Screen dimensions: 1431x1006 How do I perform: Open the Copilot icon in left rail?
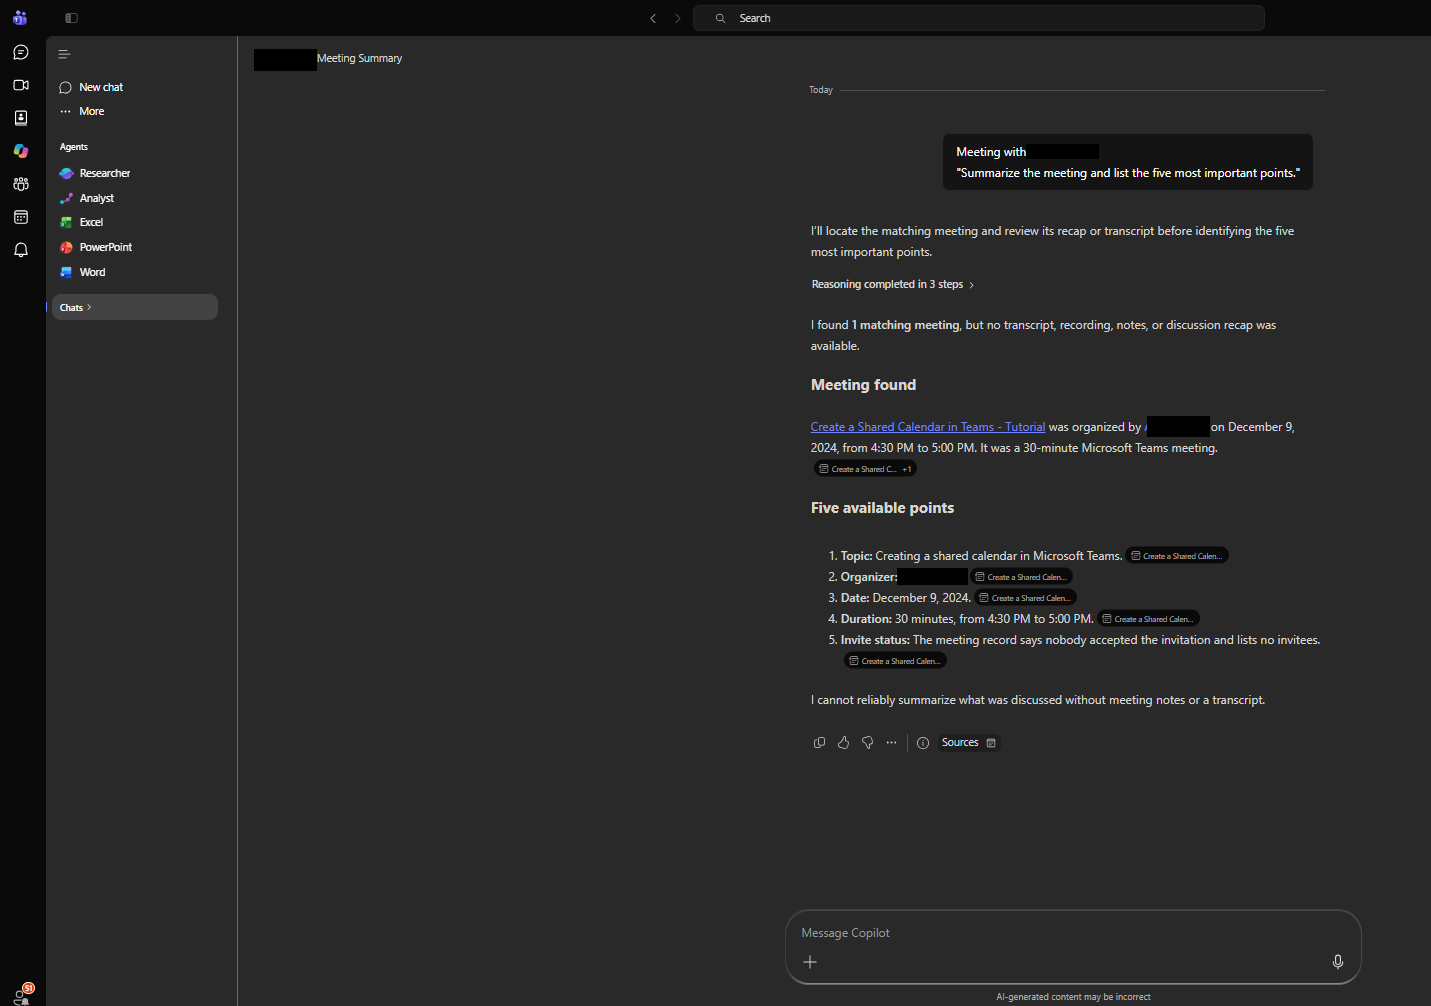click(x=21, y=151)
